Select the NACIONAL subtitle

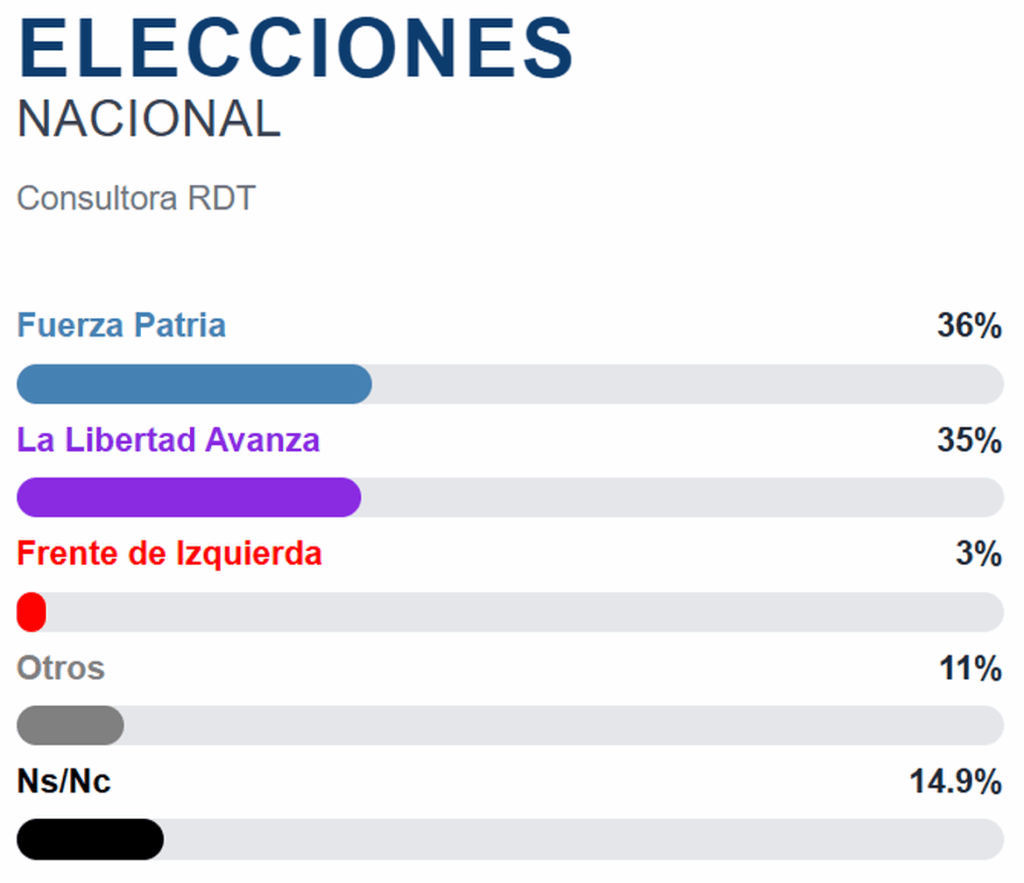[149, 119]
